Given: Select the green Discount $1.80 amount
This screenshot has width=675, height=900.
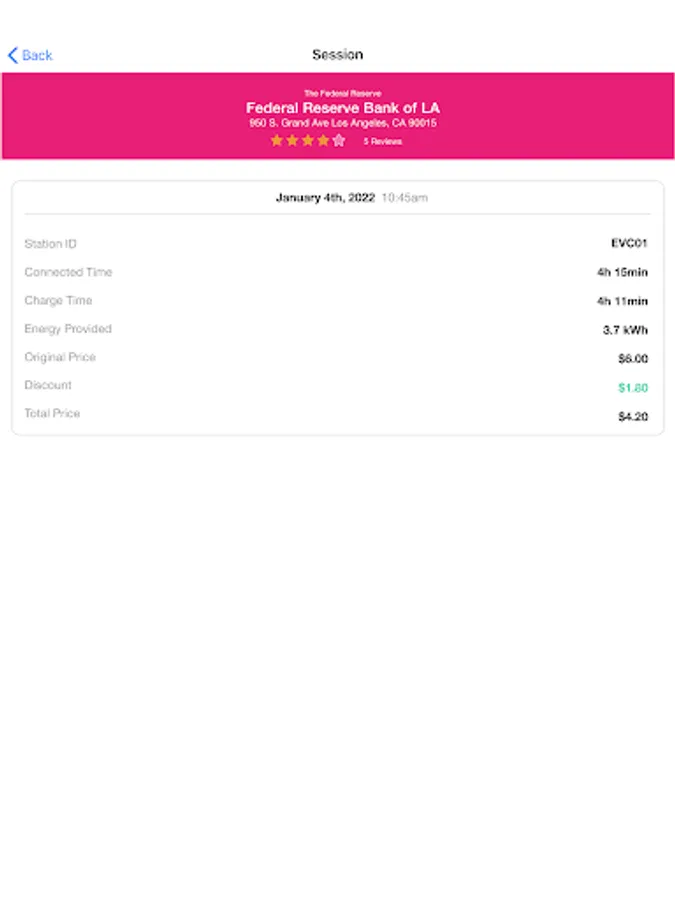Looking at the screenshot, I should pyautogui.click(x=633, y=387).
